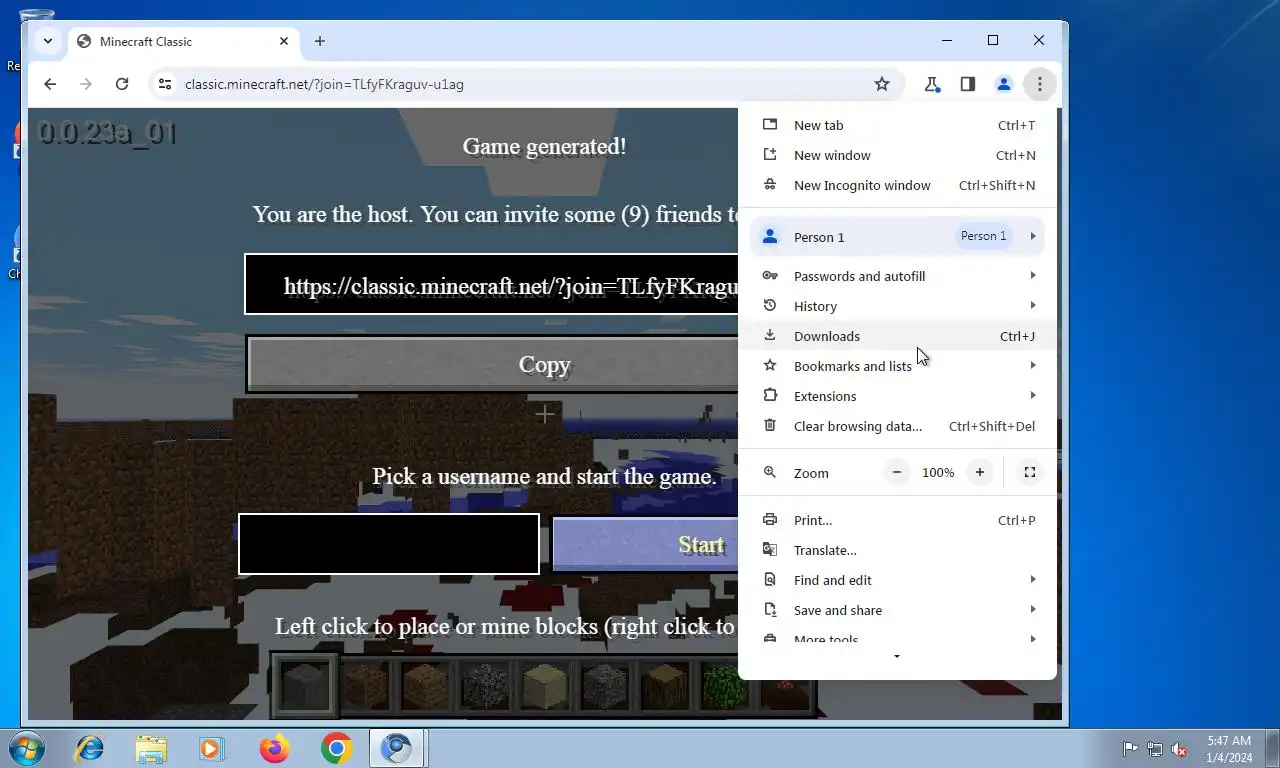Click the New Incognito window icon
The height and width of the screenshot is (768, 1280).
coord(770,184)
